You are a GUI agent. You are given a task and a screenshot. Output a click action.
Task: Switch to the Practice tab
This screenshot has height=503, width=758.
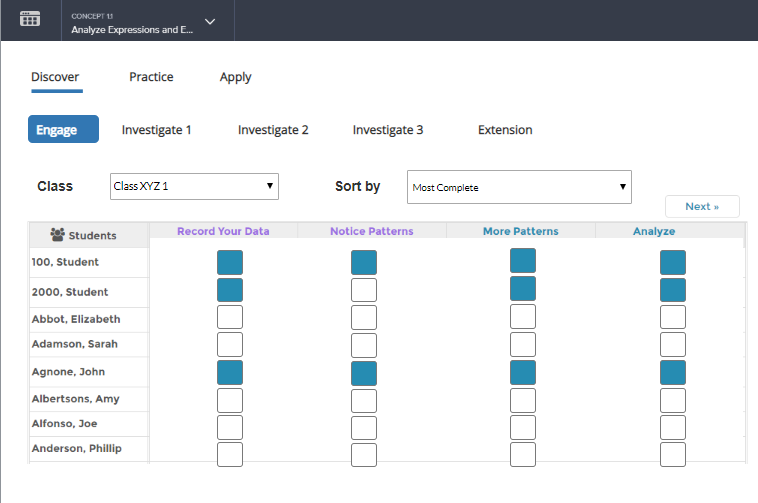pos(151,77)
